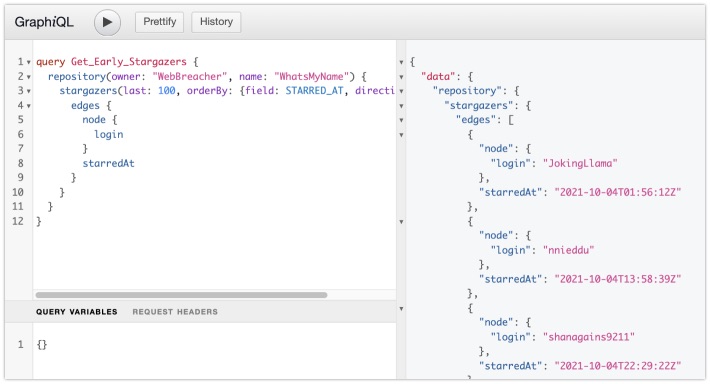Click the "JokingLlama" login value
This screenshot has width=710, height=384.
tap(580, 163)
